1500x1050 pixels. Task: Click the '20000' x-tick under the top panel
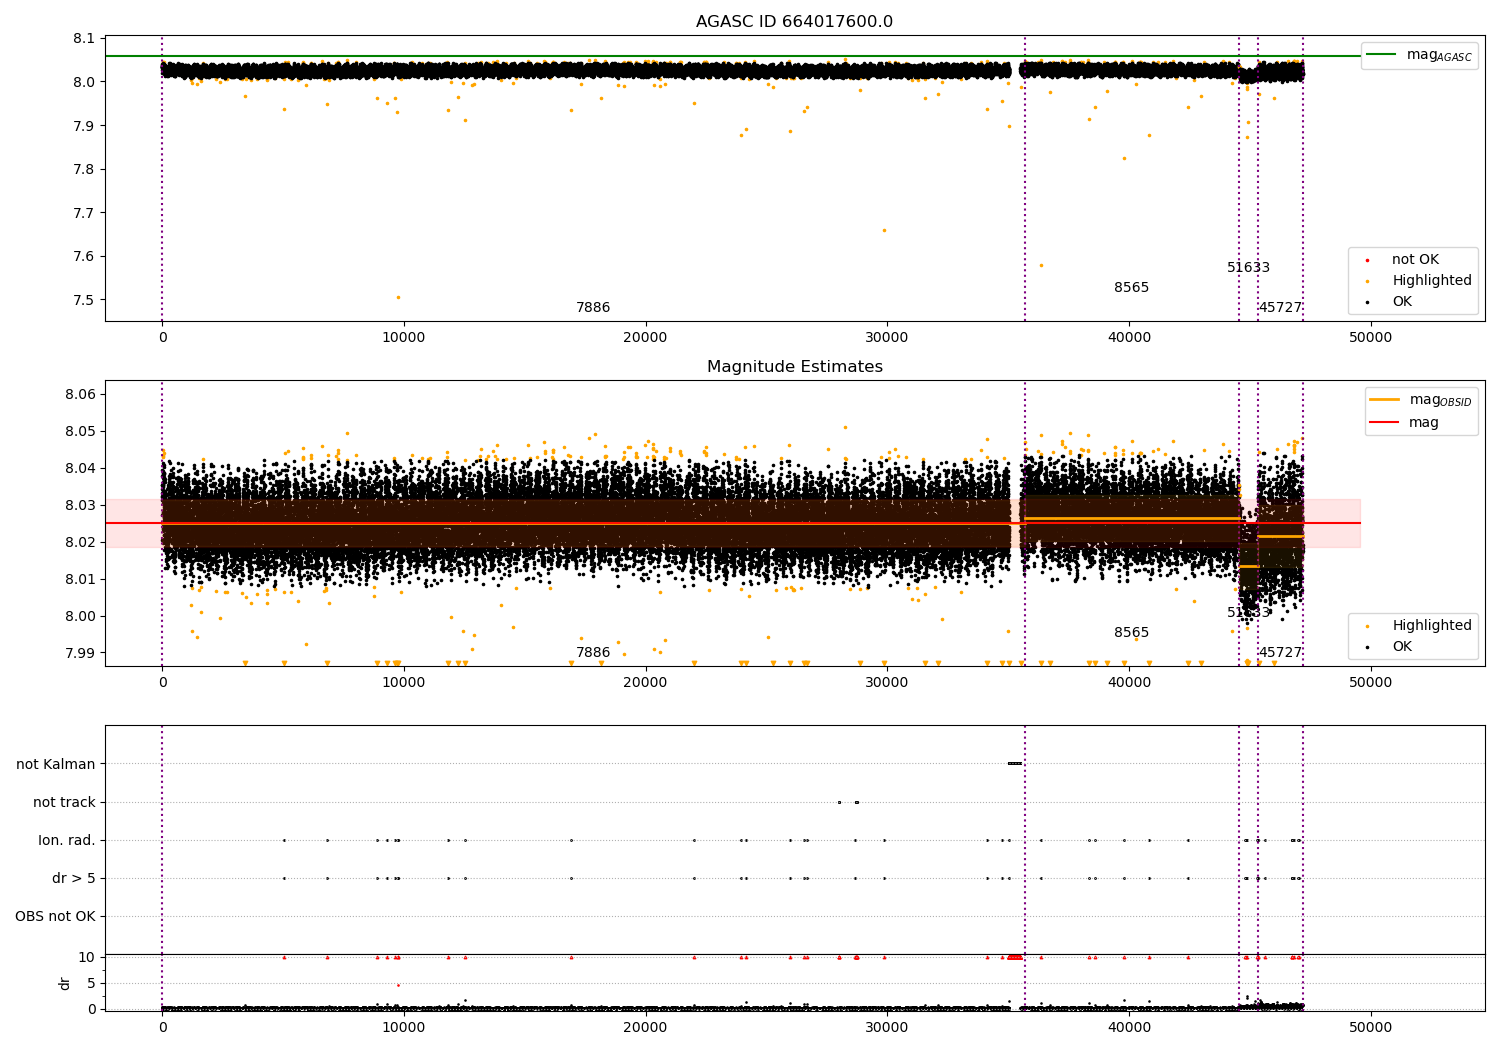point(645,337)
